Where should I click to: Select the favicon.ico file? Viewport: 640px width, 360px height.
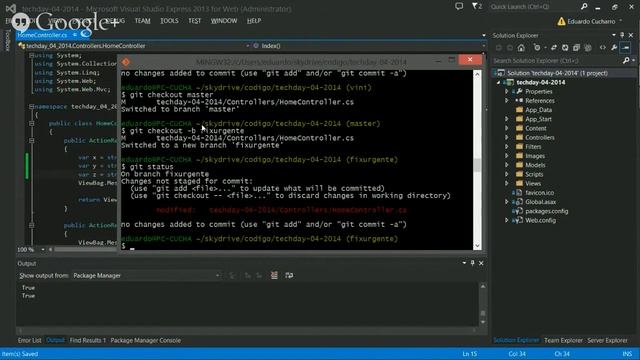pos(539,193)
